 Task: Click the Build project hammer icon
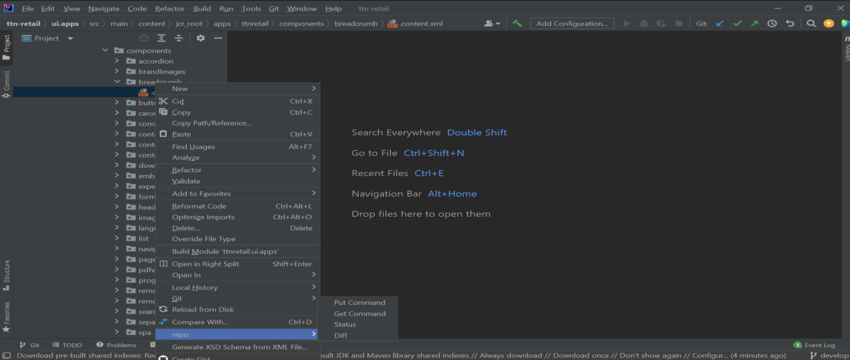pyautogui.click(x=518, y=23)
